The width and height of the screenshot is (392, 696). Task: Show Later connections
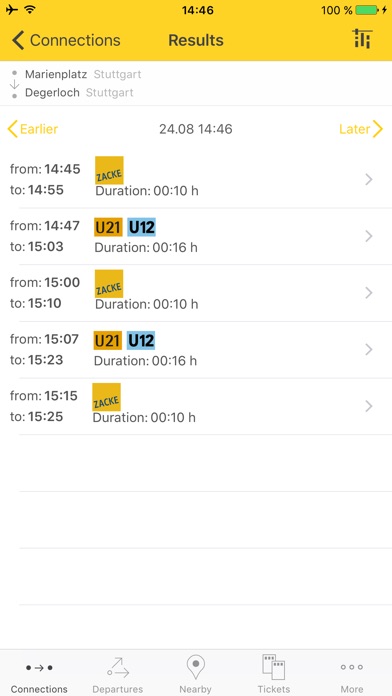[361, 129]
